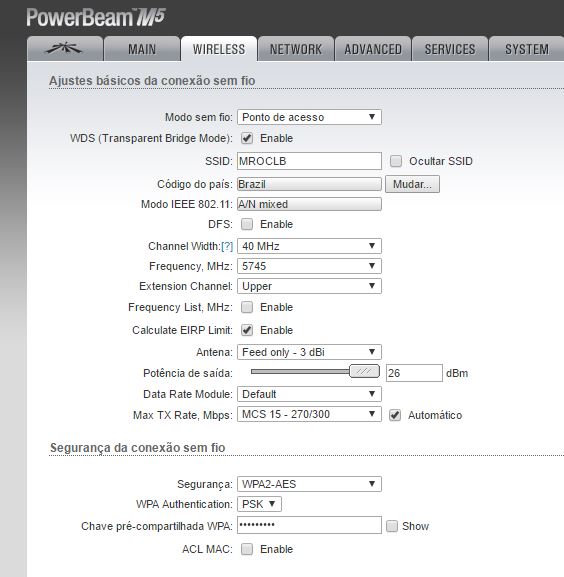Screen dimensions: 564x577
Task: Enable the DFS checkbox
Action: pyautogui.click(x=247, y=224)
